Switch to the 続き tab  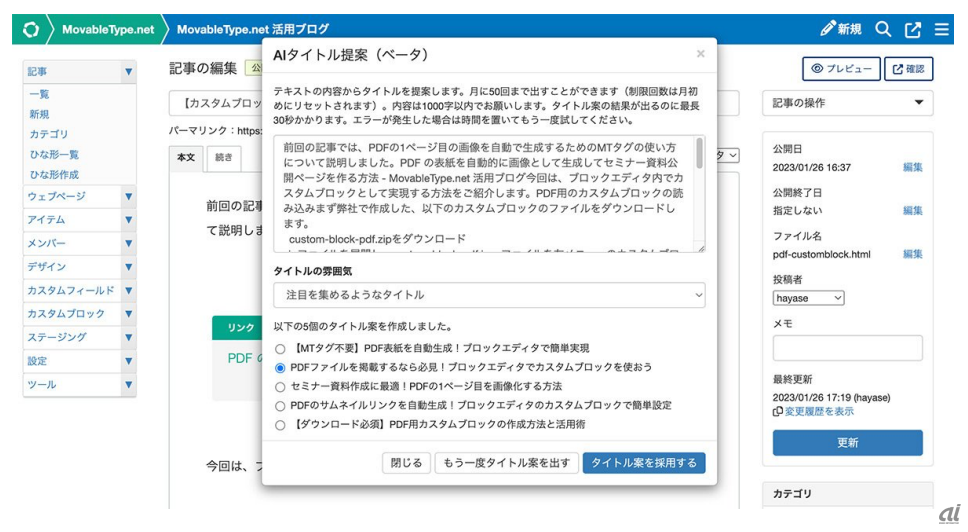click(223, 158)
